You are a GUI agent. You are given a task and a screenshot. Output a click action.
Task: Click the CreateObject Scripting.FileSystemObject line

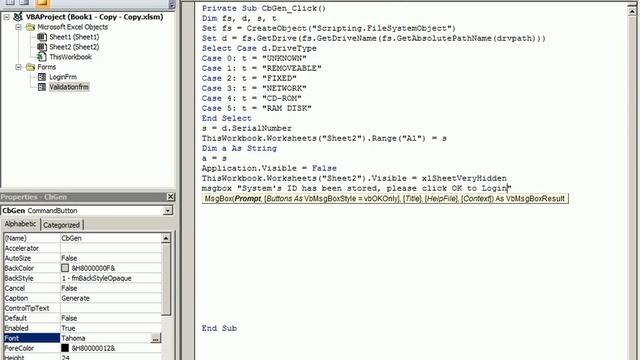[x=329, y=28]
